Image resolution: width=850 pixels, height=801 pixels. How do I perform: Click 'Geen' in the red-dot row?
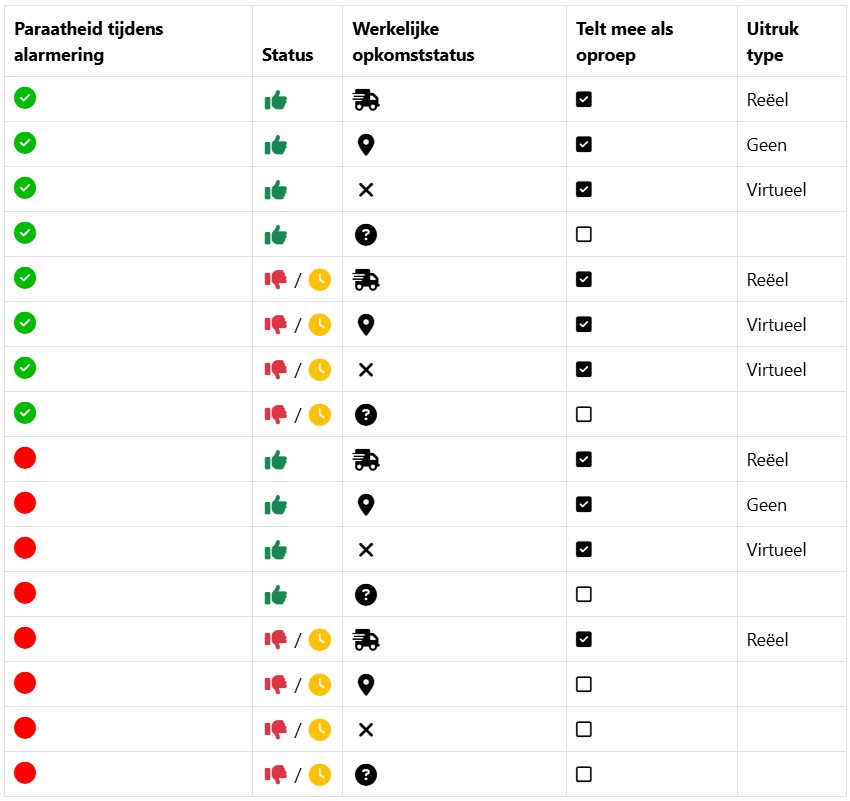pyautogui.click(x=767, y=505)
